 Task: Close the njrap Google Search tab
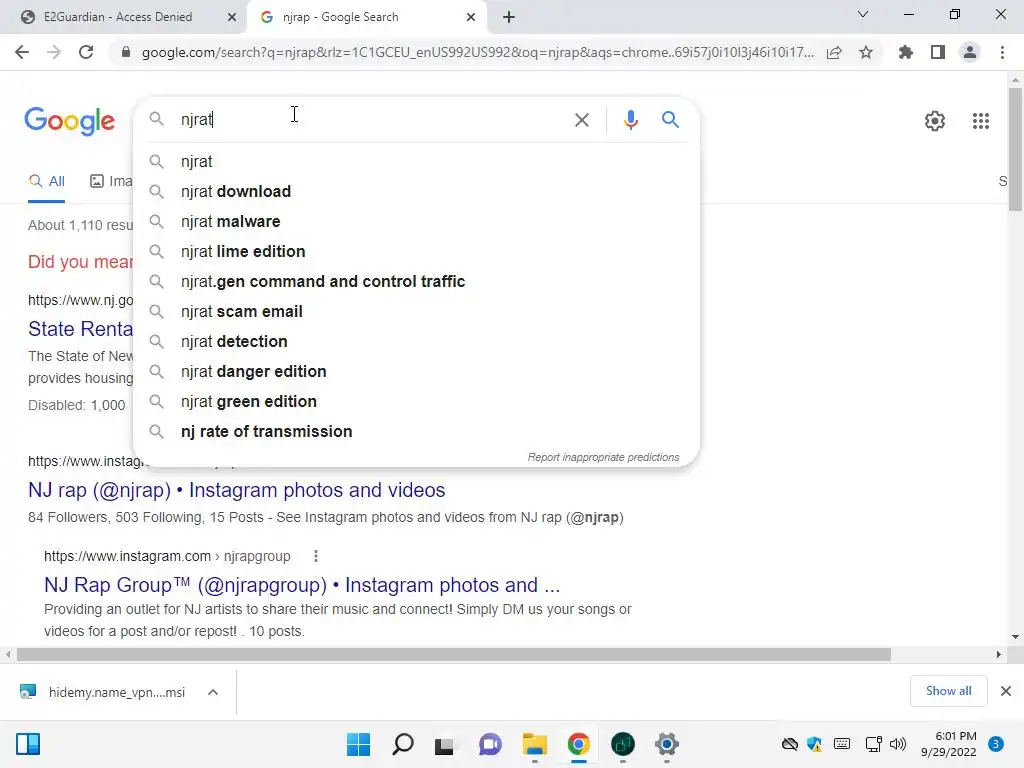coord(471,17)
